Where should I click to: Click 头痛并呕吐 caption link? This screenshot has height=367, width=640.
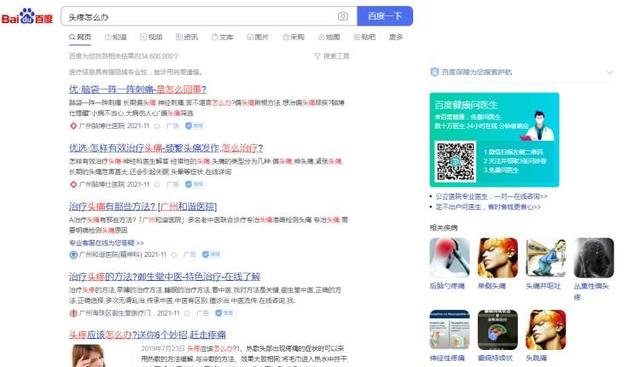coord(543,286)
